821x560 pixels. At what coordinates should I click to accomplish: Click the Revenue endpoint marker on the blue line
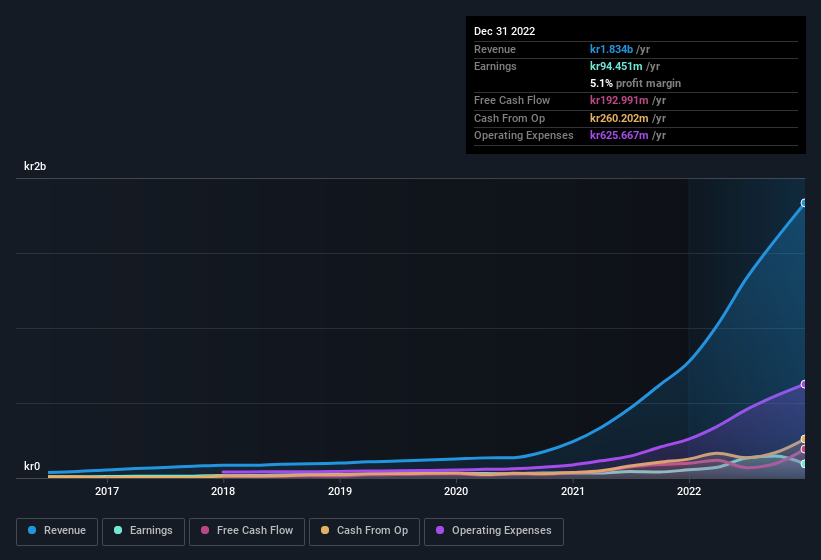804,203
